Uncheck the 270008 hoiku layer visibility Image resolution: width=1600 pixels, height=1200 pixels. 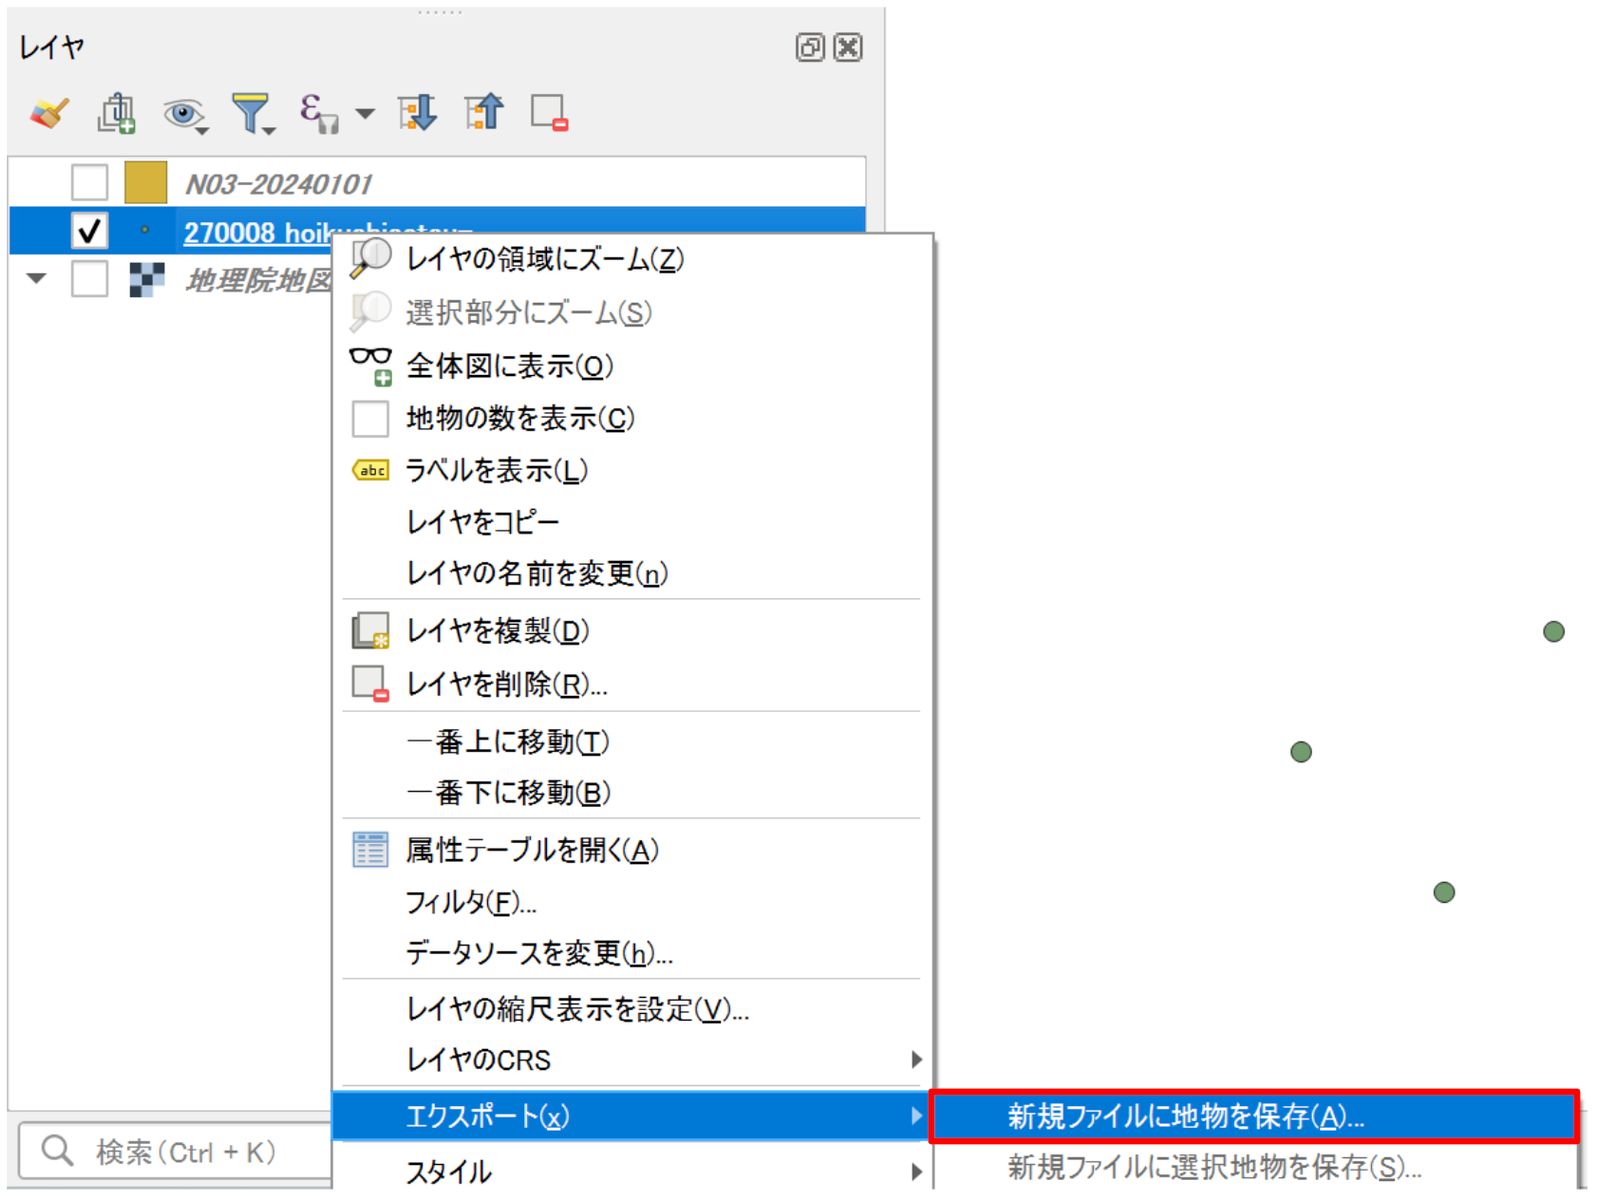tap(89, 231)
